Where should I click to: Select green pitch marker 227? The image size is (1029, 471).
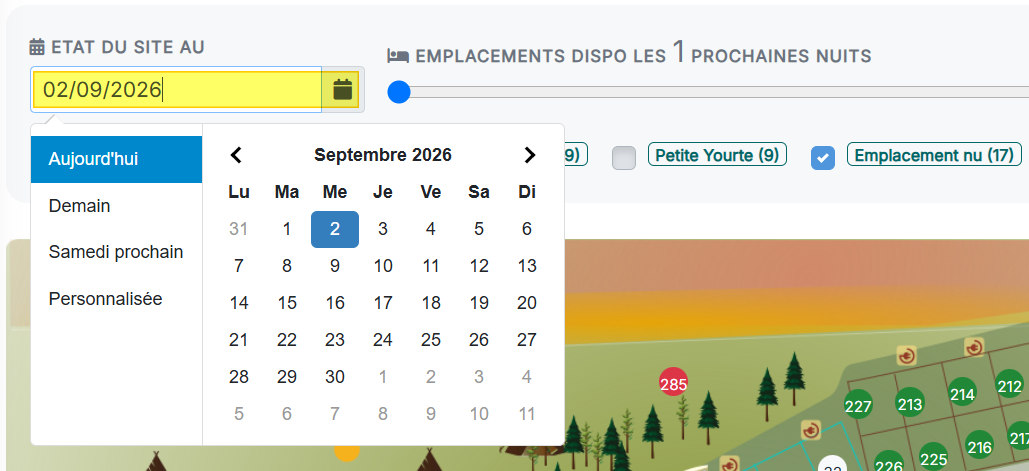(x=858, y=407)
